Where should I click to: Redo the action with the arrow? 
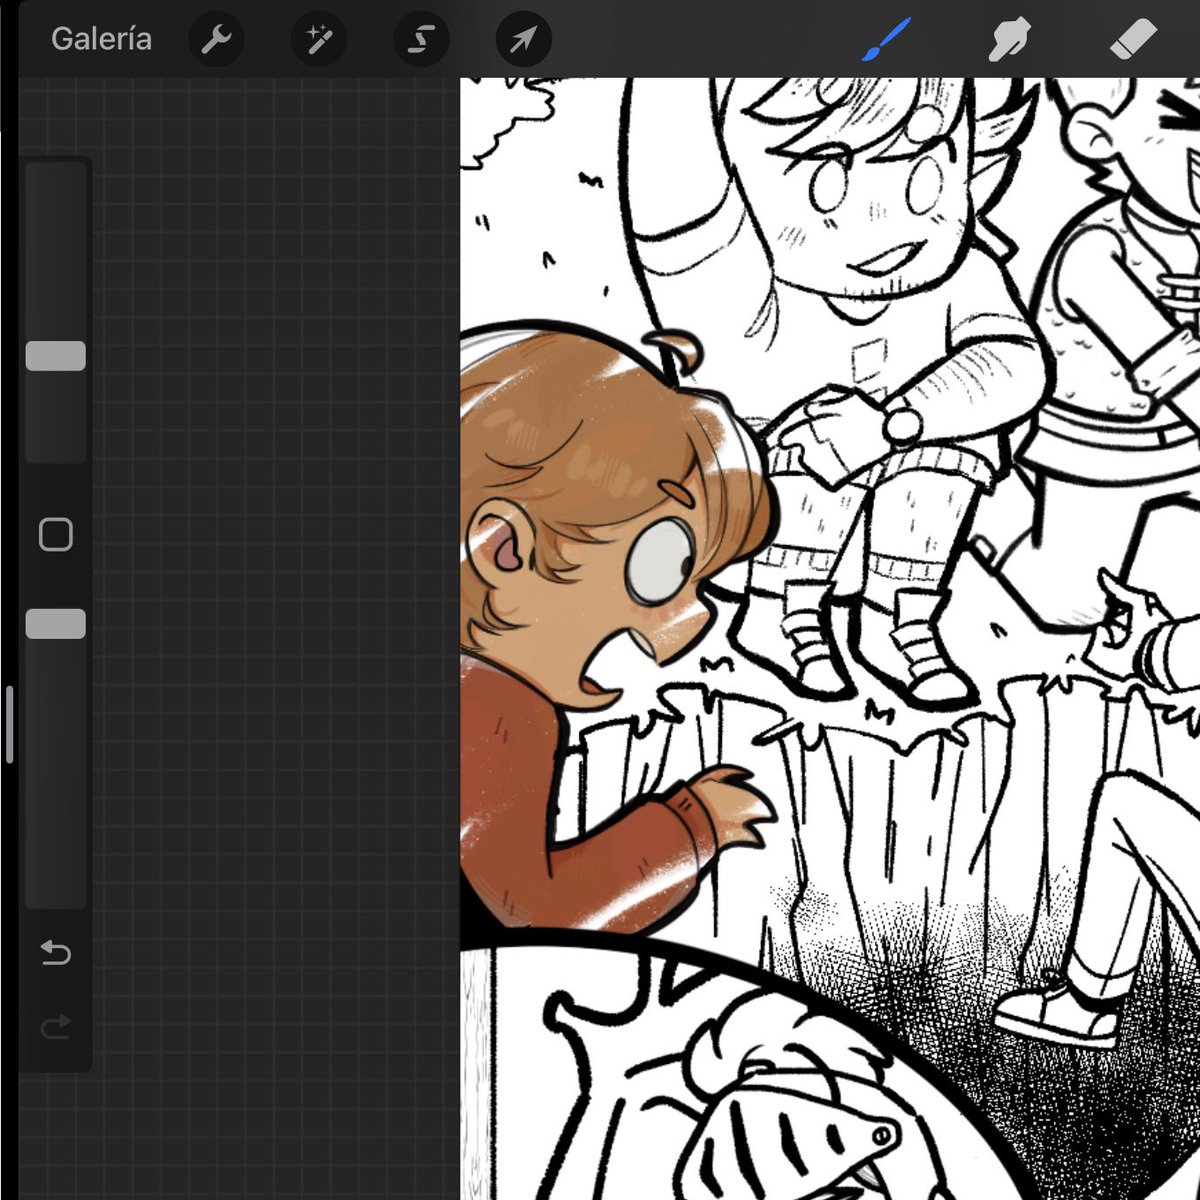point(56,1026)
